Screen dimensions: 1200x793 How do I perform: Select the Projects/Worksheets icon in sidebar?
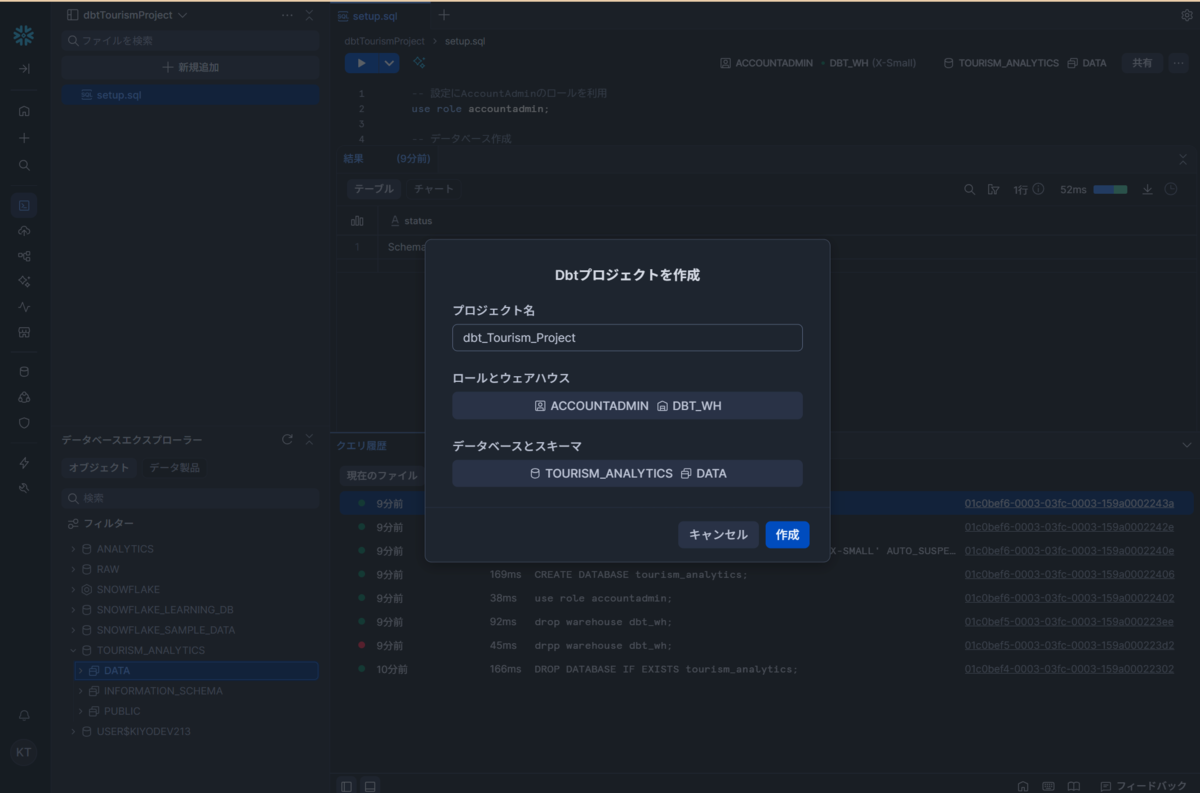(24, 205)
